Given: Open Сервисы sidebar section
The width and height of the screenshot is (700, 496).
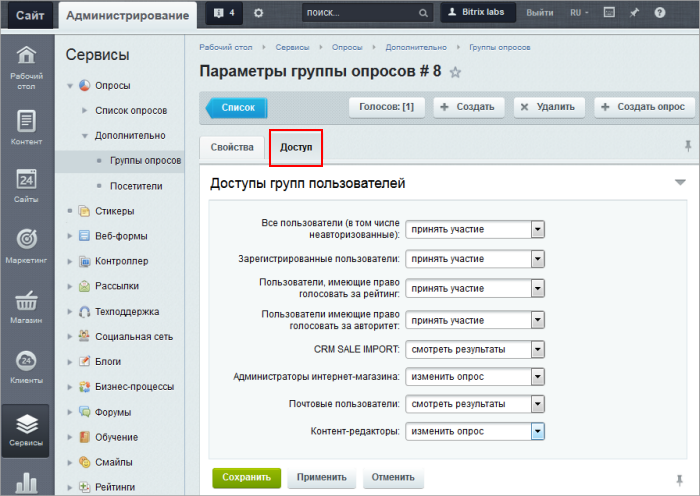Looking at the screenshot, I should point(25,431).
